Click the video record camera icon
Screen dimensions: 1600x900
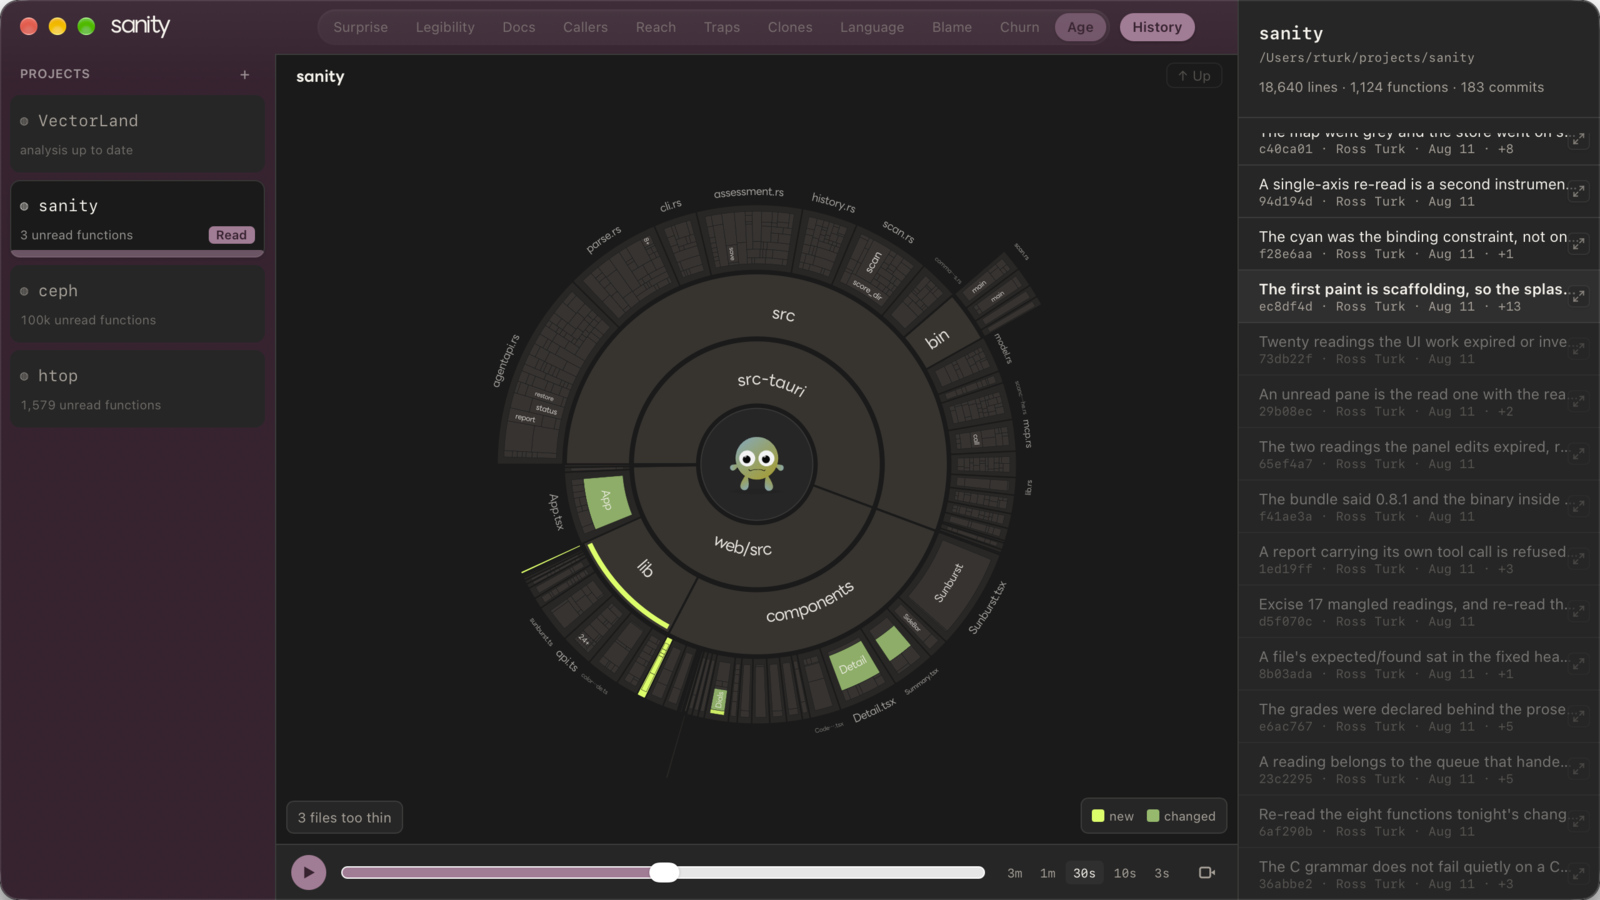1207,872
